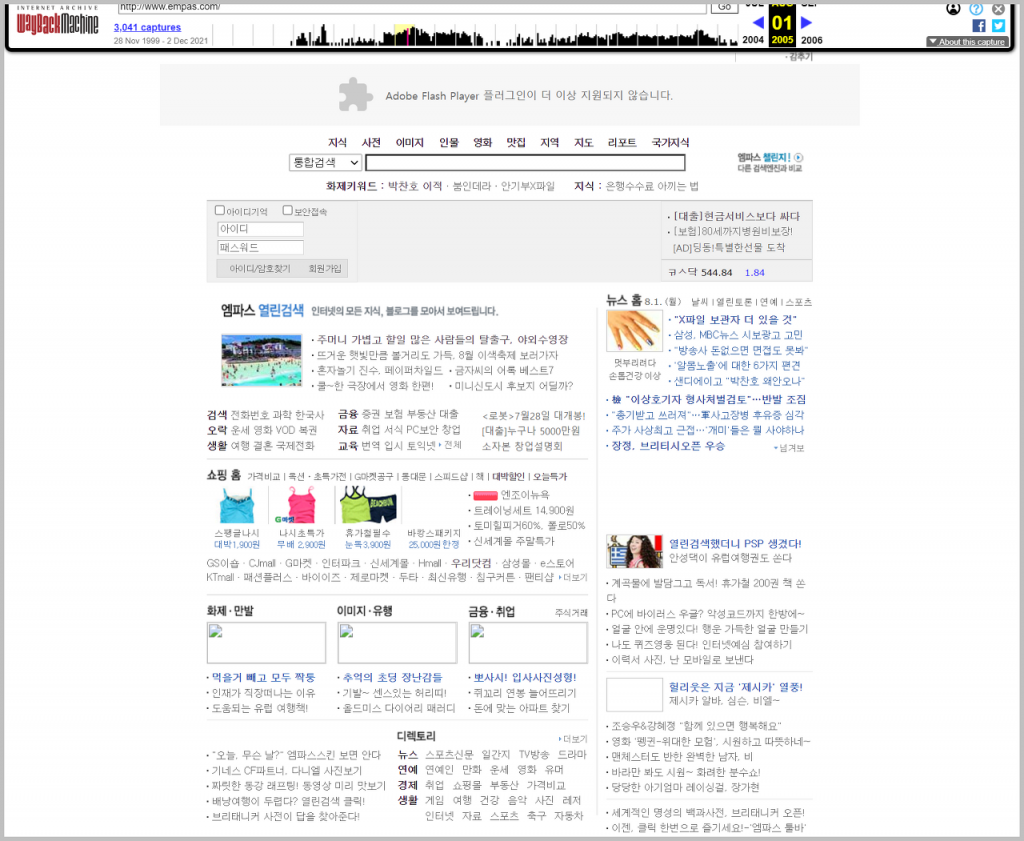Open the Wayback user account icon
Screen dimensions: 1024x841
[x=953, y=8]
